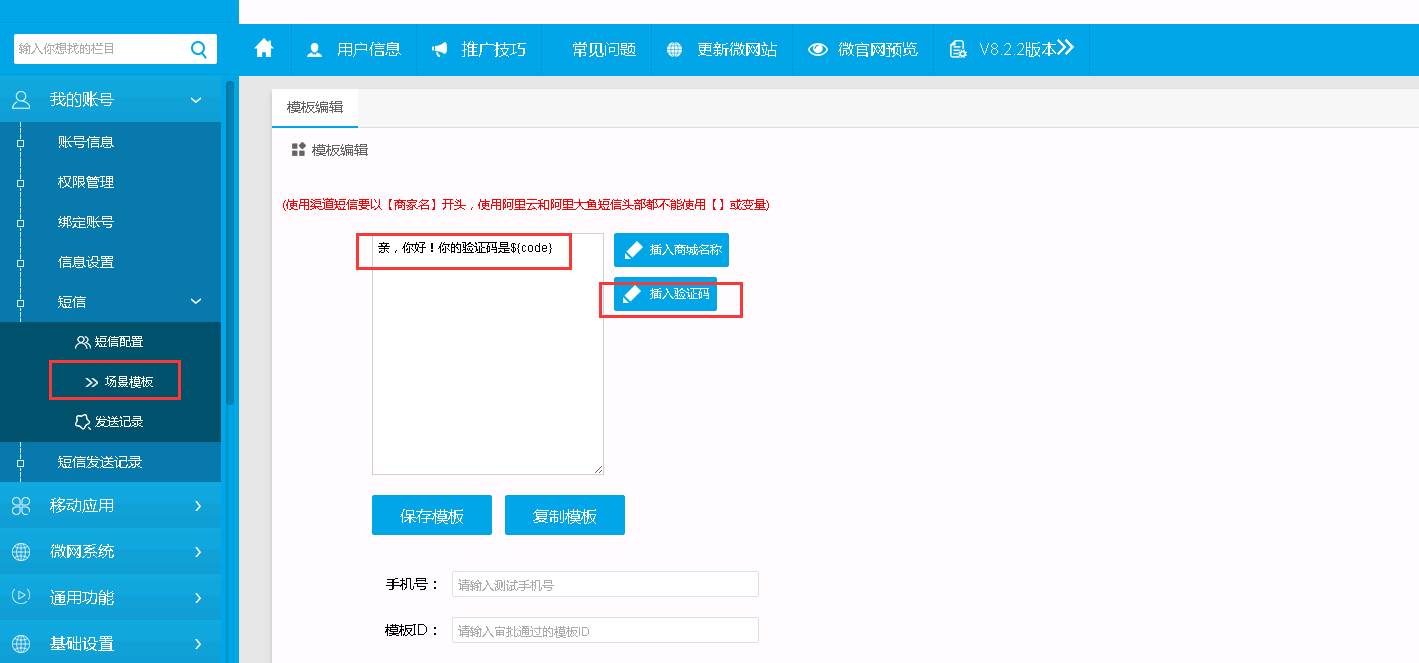Screen dimensions: 1419x663
Task: Click the 推广技巧 megaphone icon
Action: 439,49
